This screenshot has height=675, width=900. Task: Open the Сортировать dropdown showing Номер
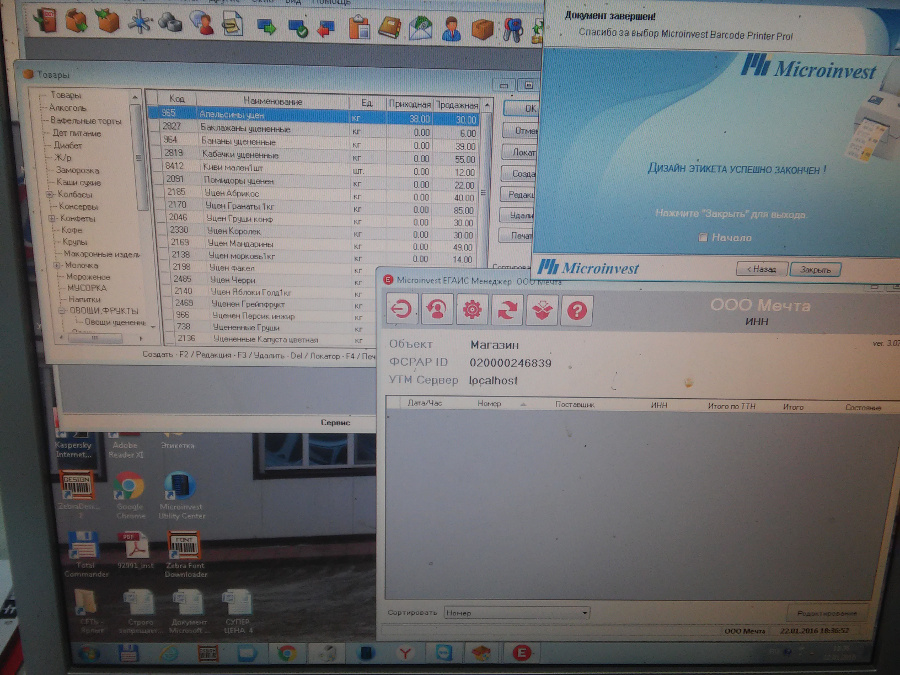(517, 613)
